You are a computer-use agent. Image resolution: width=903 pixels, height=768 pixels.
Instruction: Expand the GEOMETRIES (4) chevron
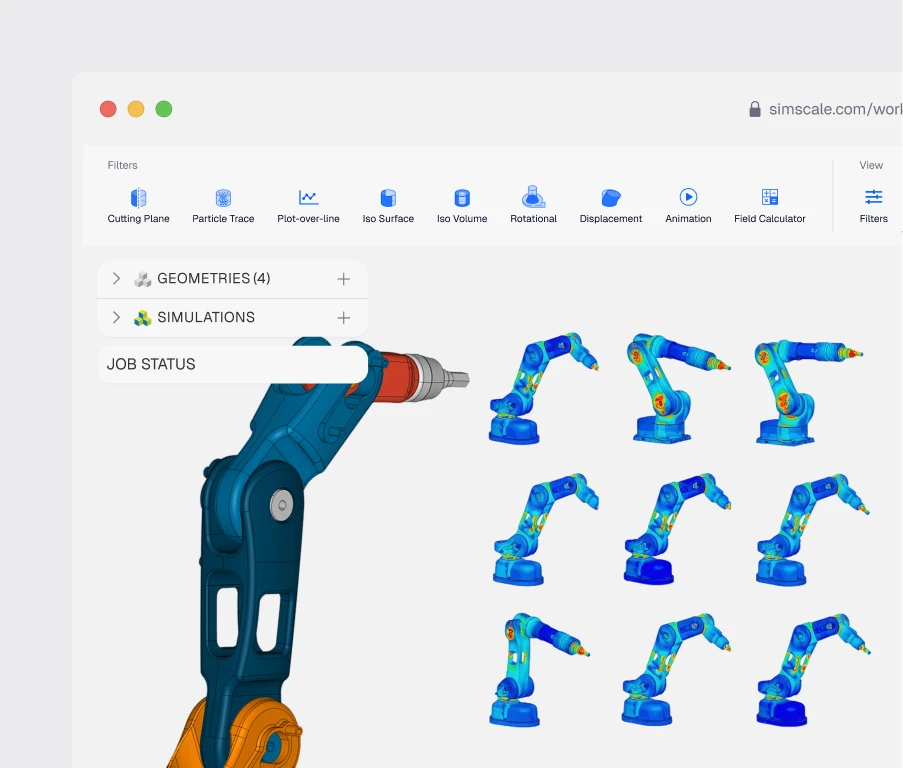(x=116, y=279)
